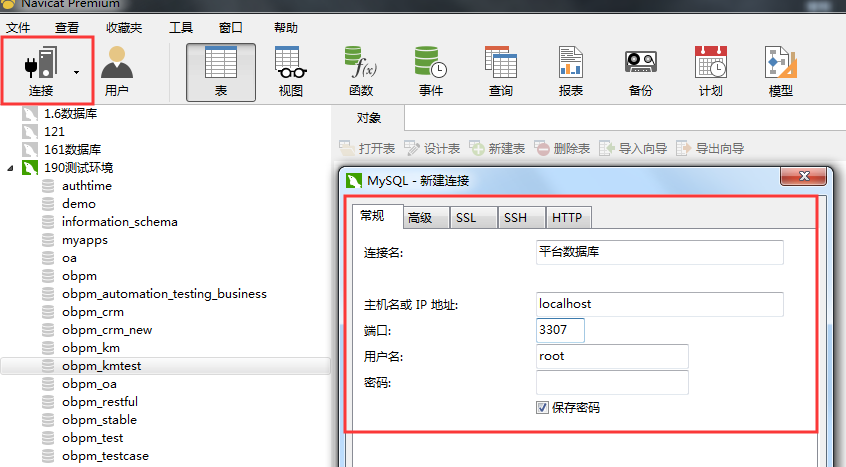
Task: Click the 连接名 input field
Action: tap(659, 252)
